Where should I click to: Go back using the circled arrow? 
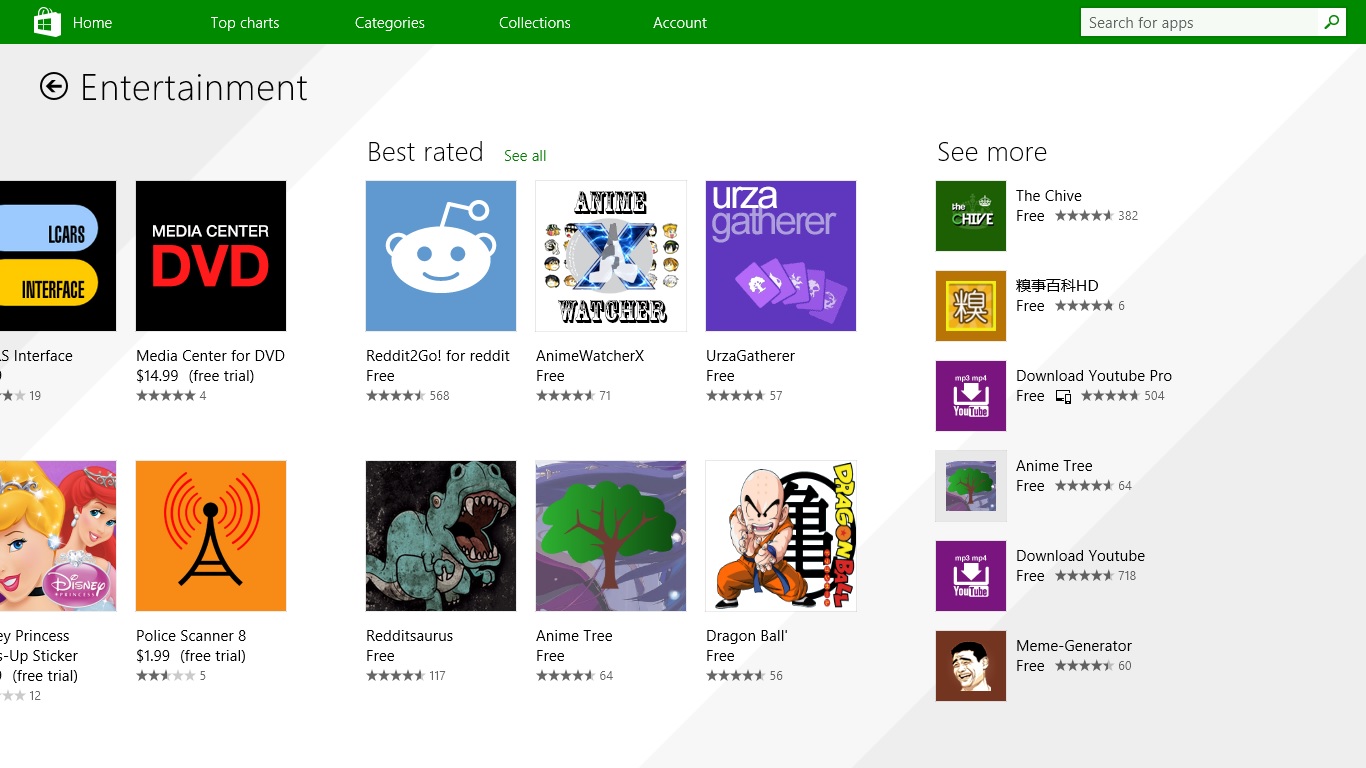click(54, 87)
